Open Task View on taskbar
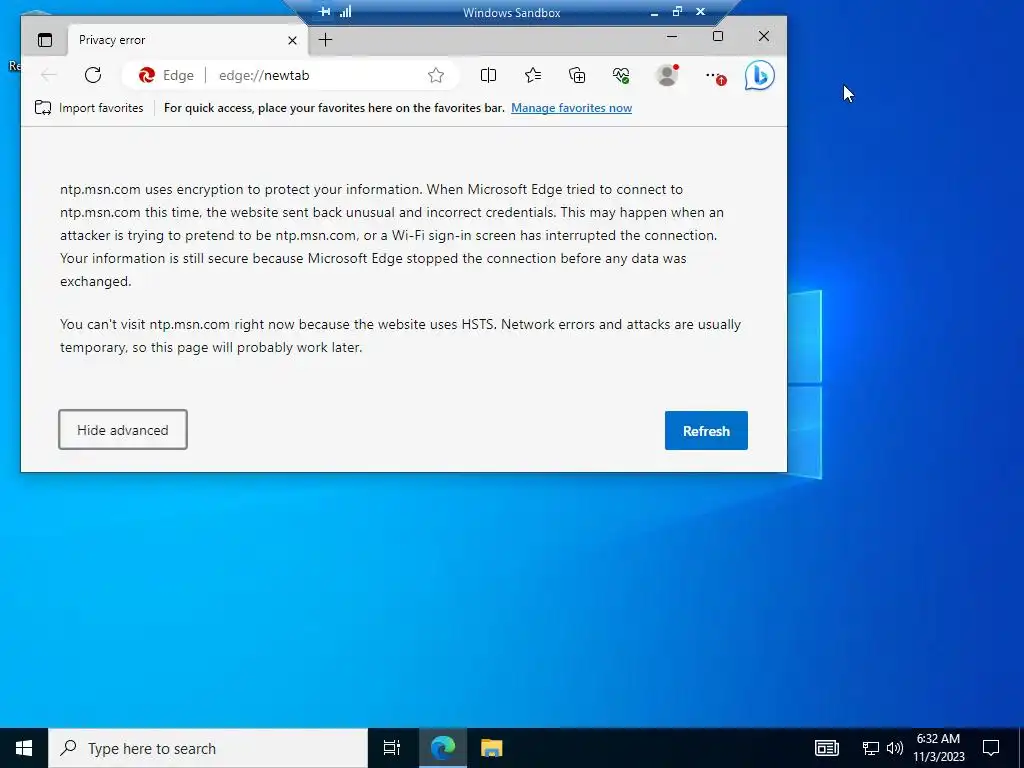Screen dimensions: 1024x768 [x=392, y=748]
